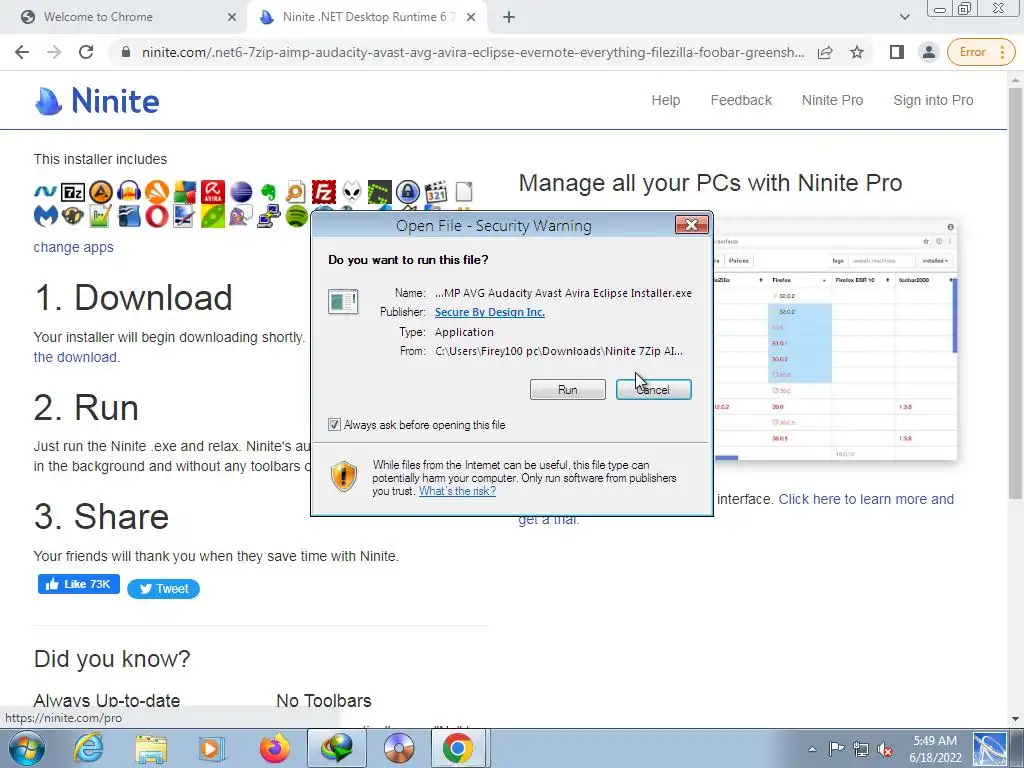Viewport: 1024px width, 768px height.
Task: Click Sign into Pro
Action: click(933, 100)
